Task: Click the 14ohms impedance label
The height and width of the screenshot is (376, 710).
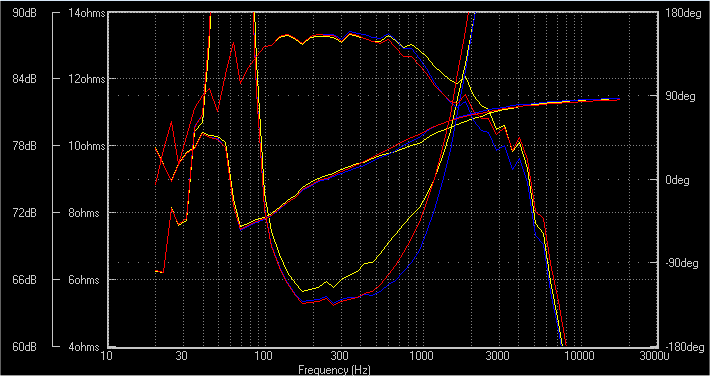Action: 86,13
